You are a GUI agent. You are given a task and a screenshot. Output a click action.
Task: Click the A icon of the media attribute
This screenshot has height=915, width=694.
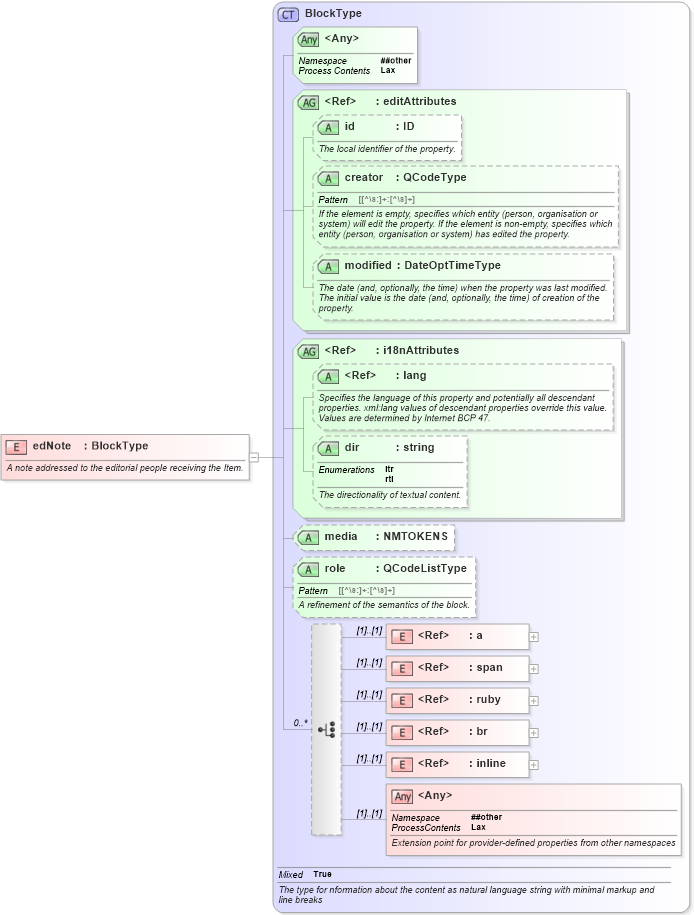pos(309,537)
